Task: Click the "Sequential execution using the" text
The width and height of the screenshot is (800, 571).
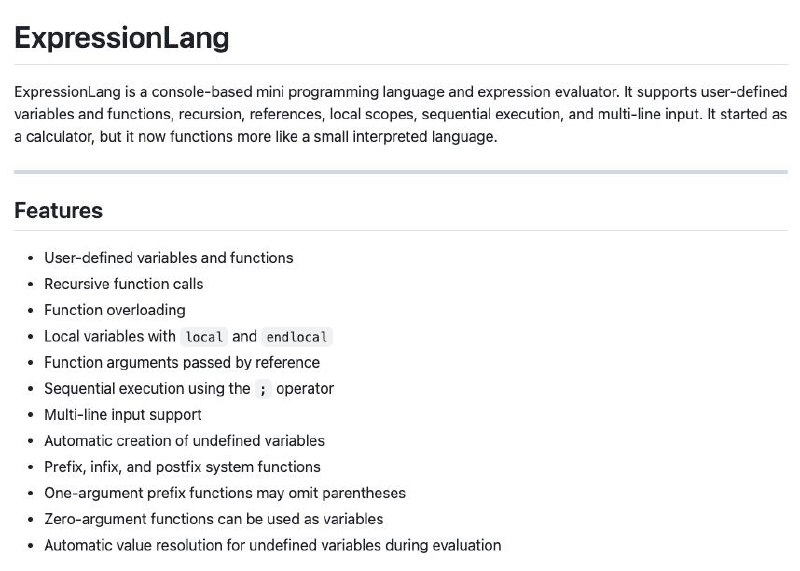Action: 147,388
